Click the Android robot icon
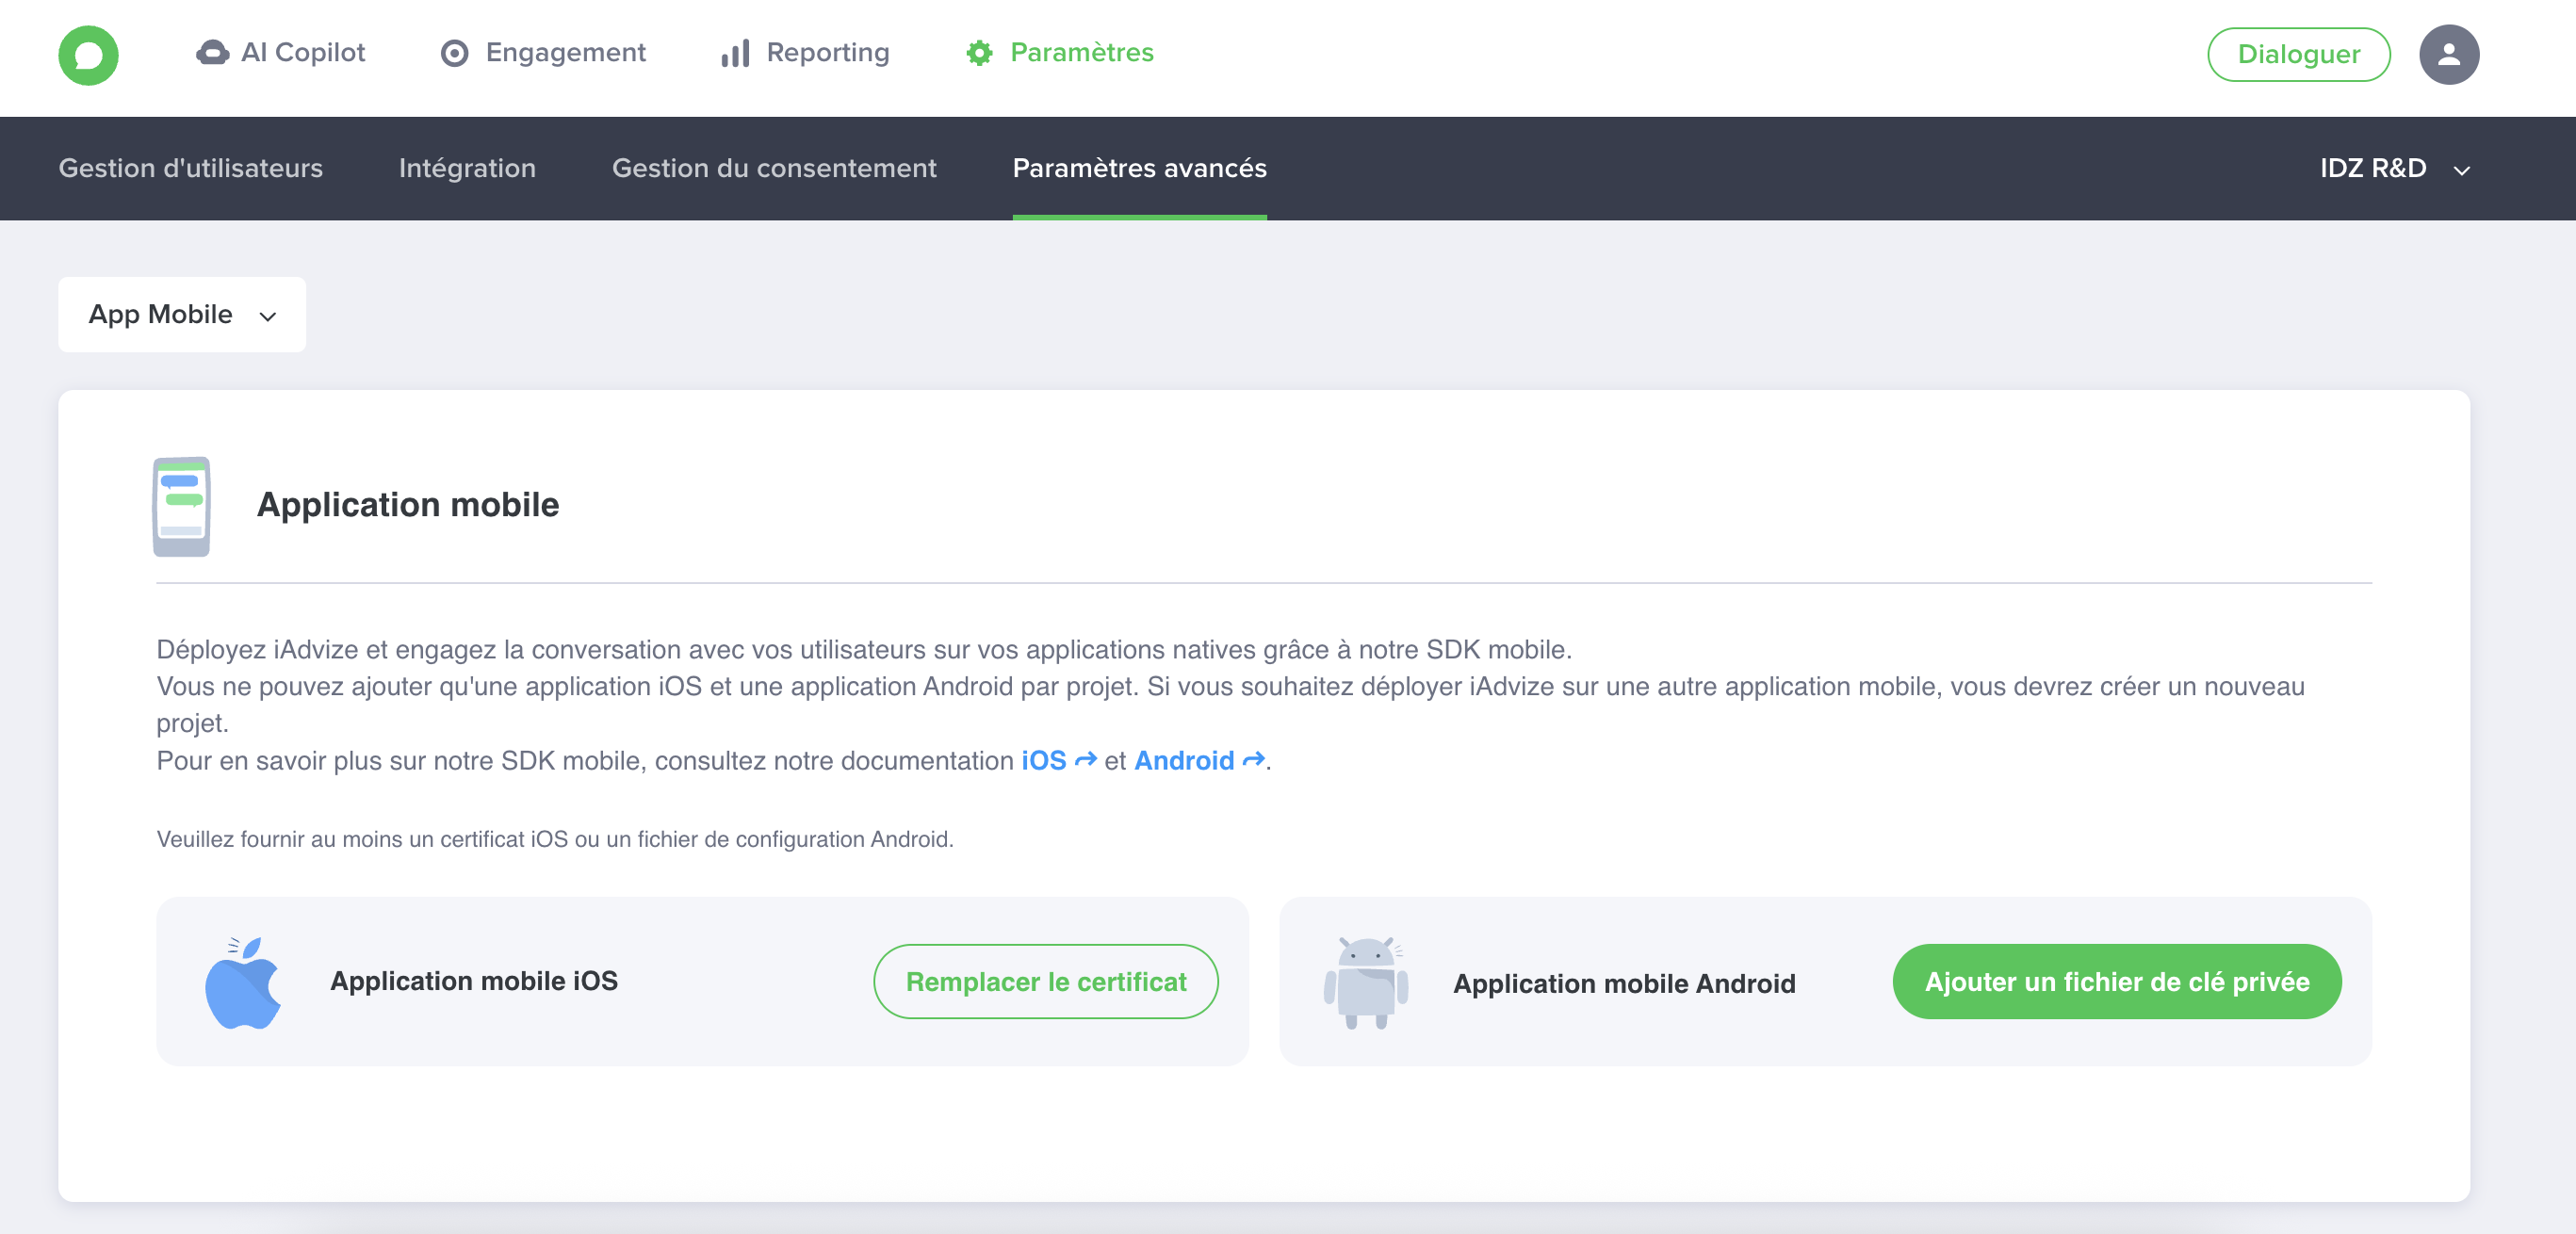 pyautogui.click(x=1365, y=983)
